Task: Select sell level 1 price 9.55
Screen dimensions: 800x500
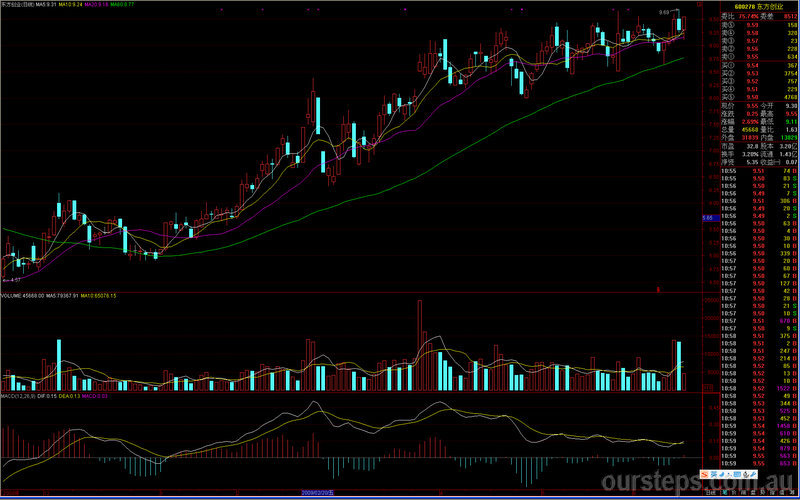Action: 753,56
